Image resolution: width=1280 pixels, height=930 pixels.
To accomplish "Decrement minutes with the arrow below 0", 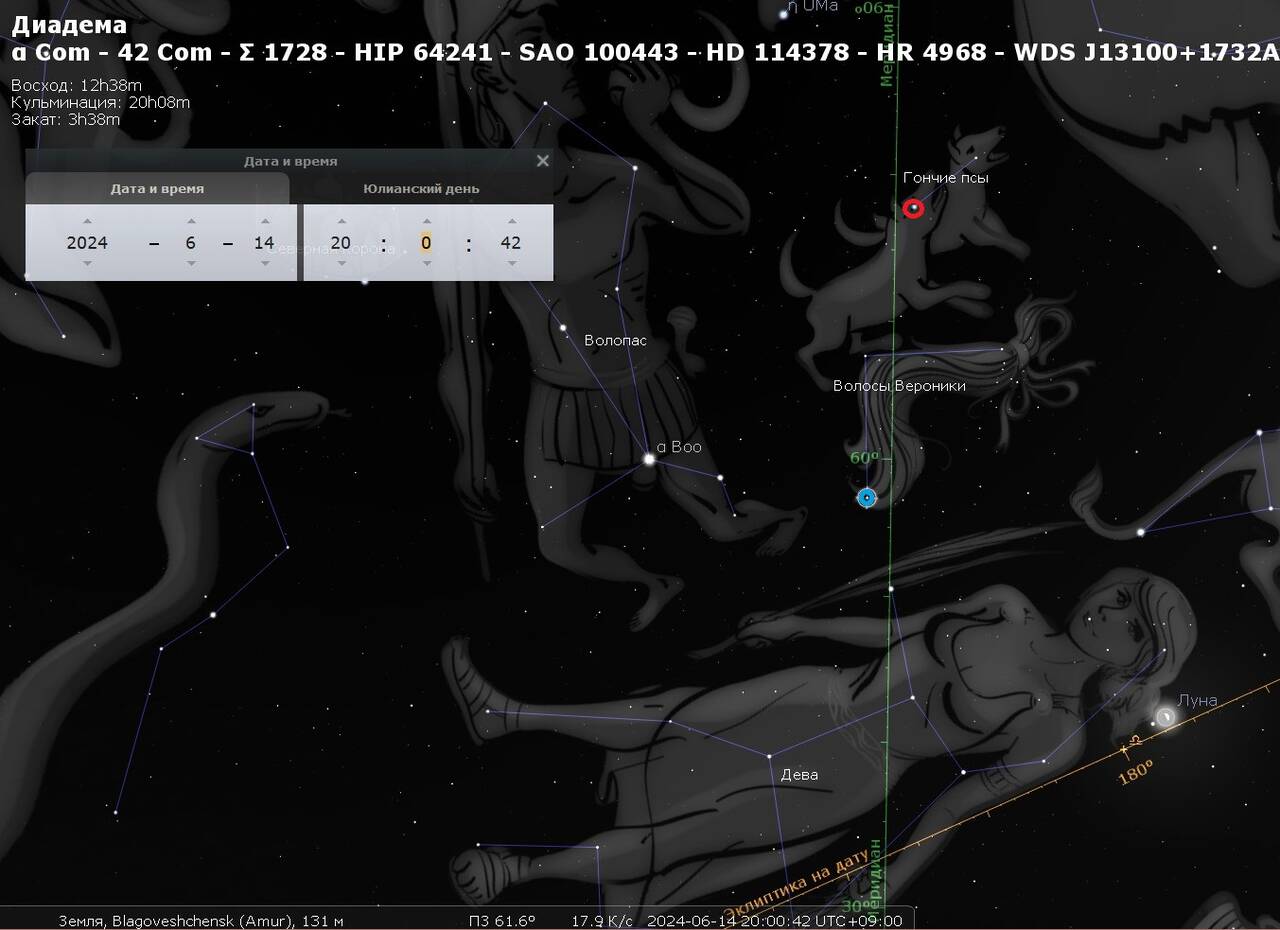I will click(x=426, y=263).
